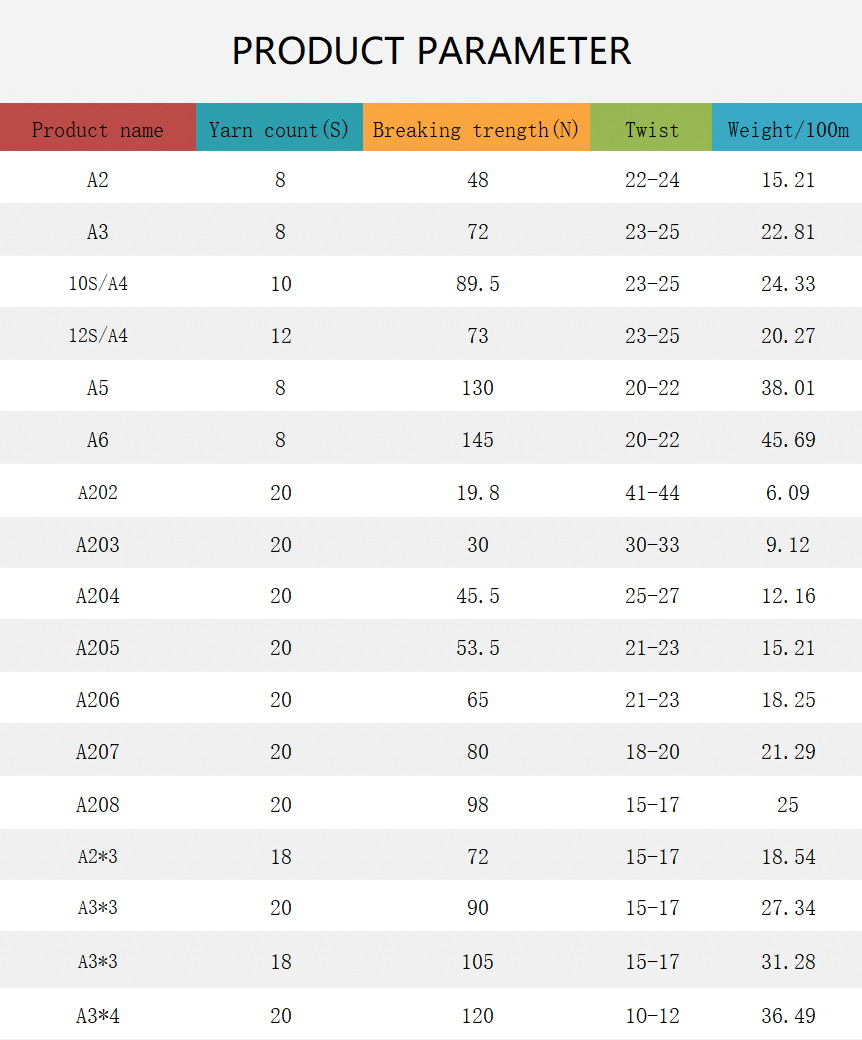Click the A2*3 product name

tap(97, 856)
